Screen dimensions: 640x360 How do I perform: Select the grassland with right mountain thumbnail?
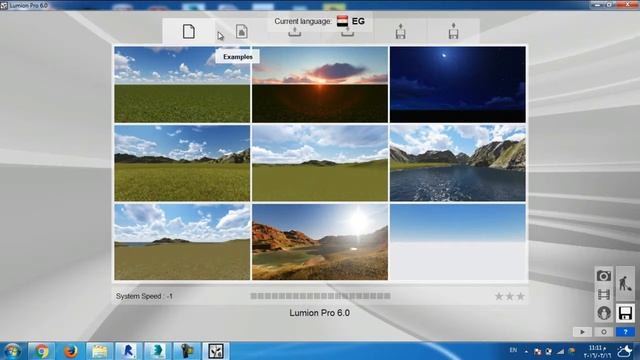point(182,163)
